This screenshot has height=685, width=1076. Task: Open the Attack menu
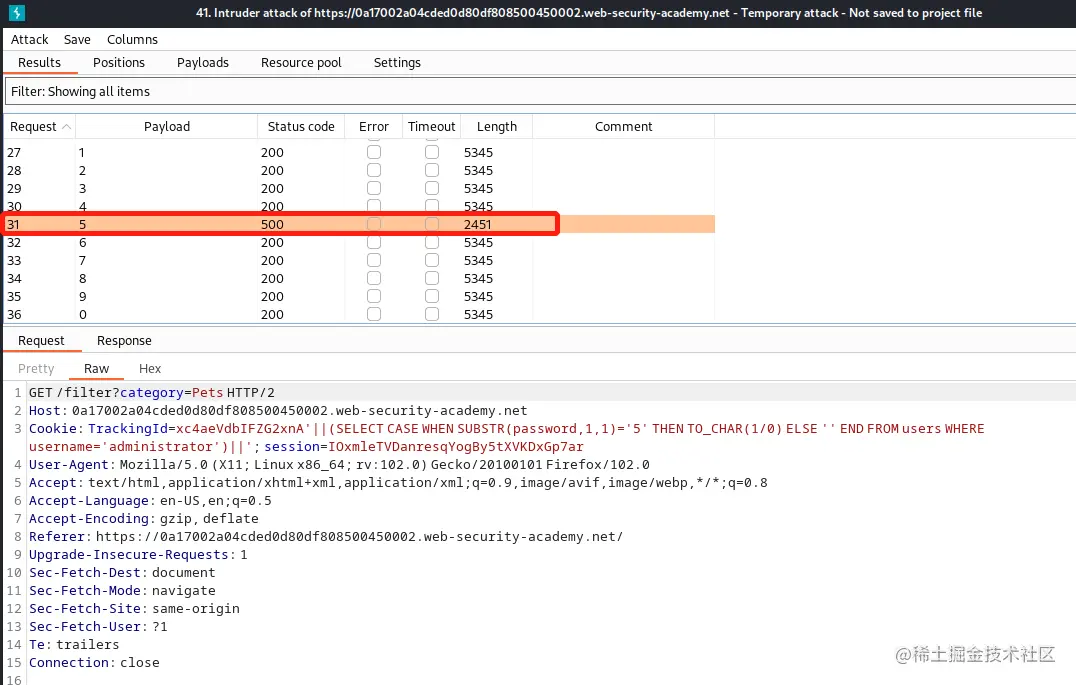(x=30, y=39)
